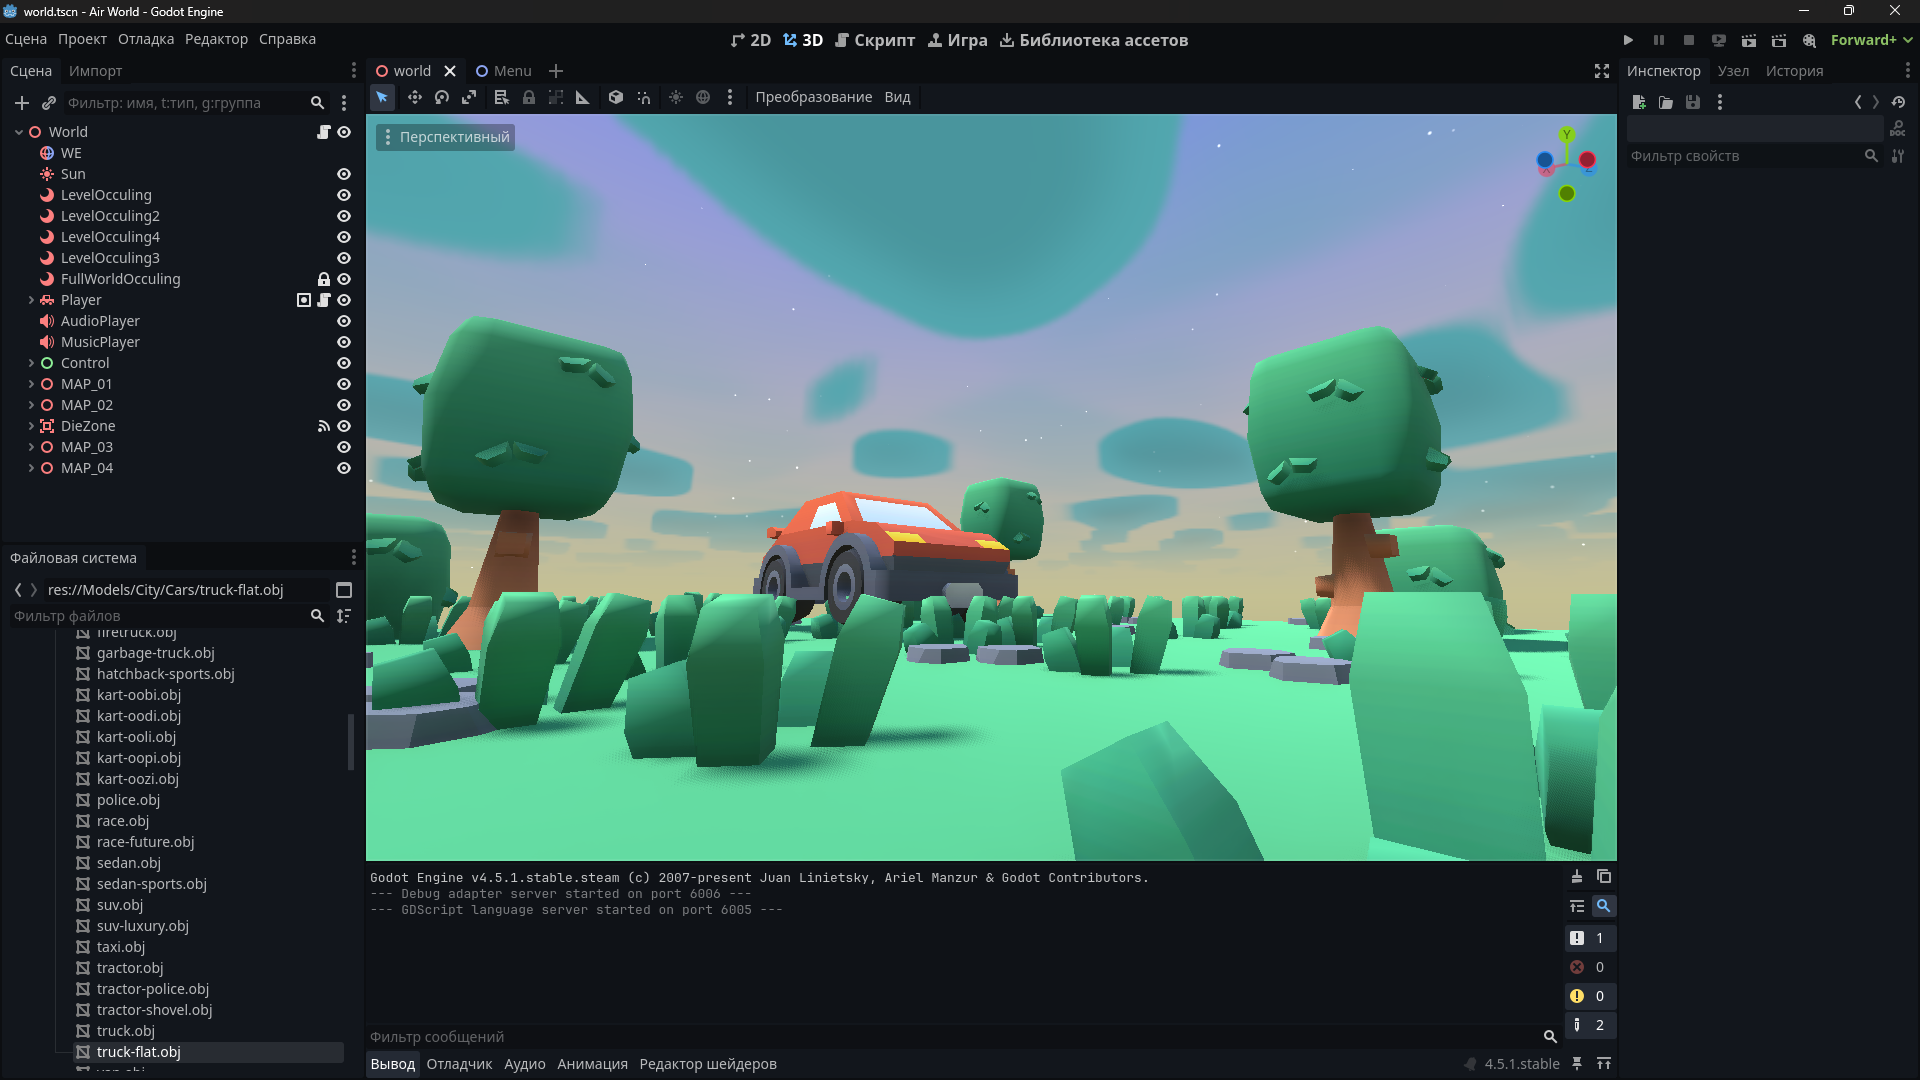The image size is (1920, 1080).
Task: Click the green Y axis gizmo handle
Action: click(1567, 135)
